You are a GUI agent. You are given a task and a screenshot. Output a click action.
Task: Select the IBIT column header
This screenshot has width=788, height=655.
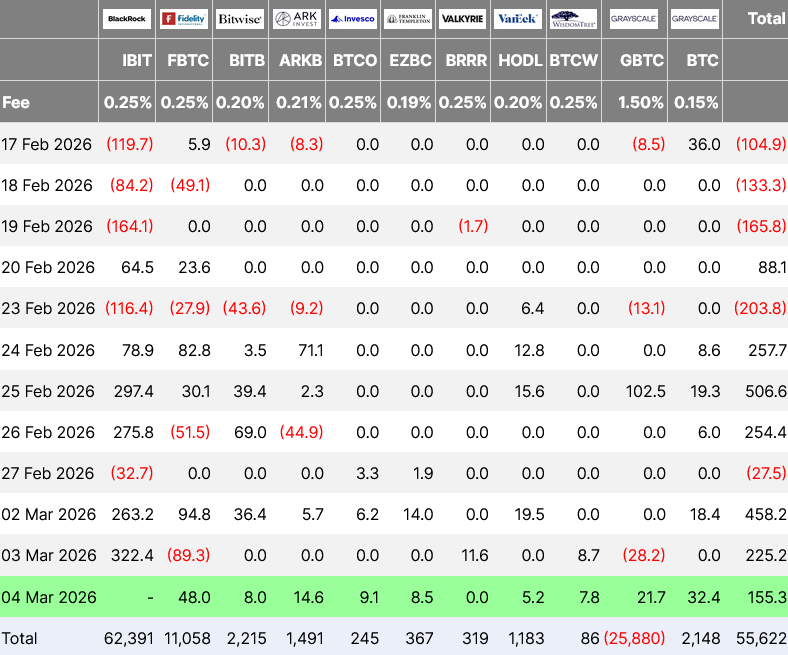click(x=137, y=60)
